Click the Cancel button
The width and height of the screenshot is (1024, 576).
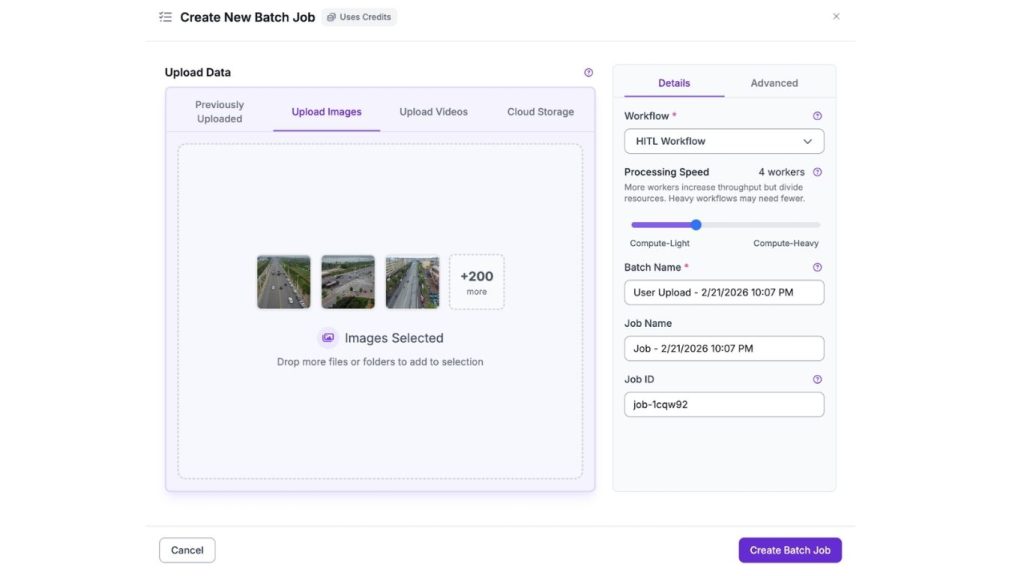(x=187, y=550)
